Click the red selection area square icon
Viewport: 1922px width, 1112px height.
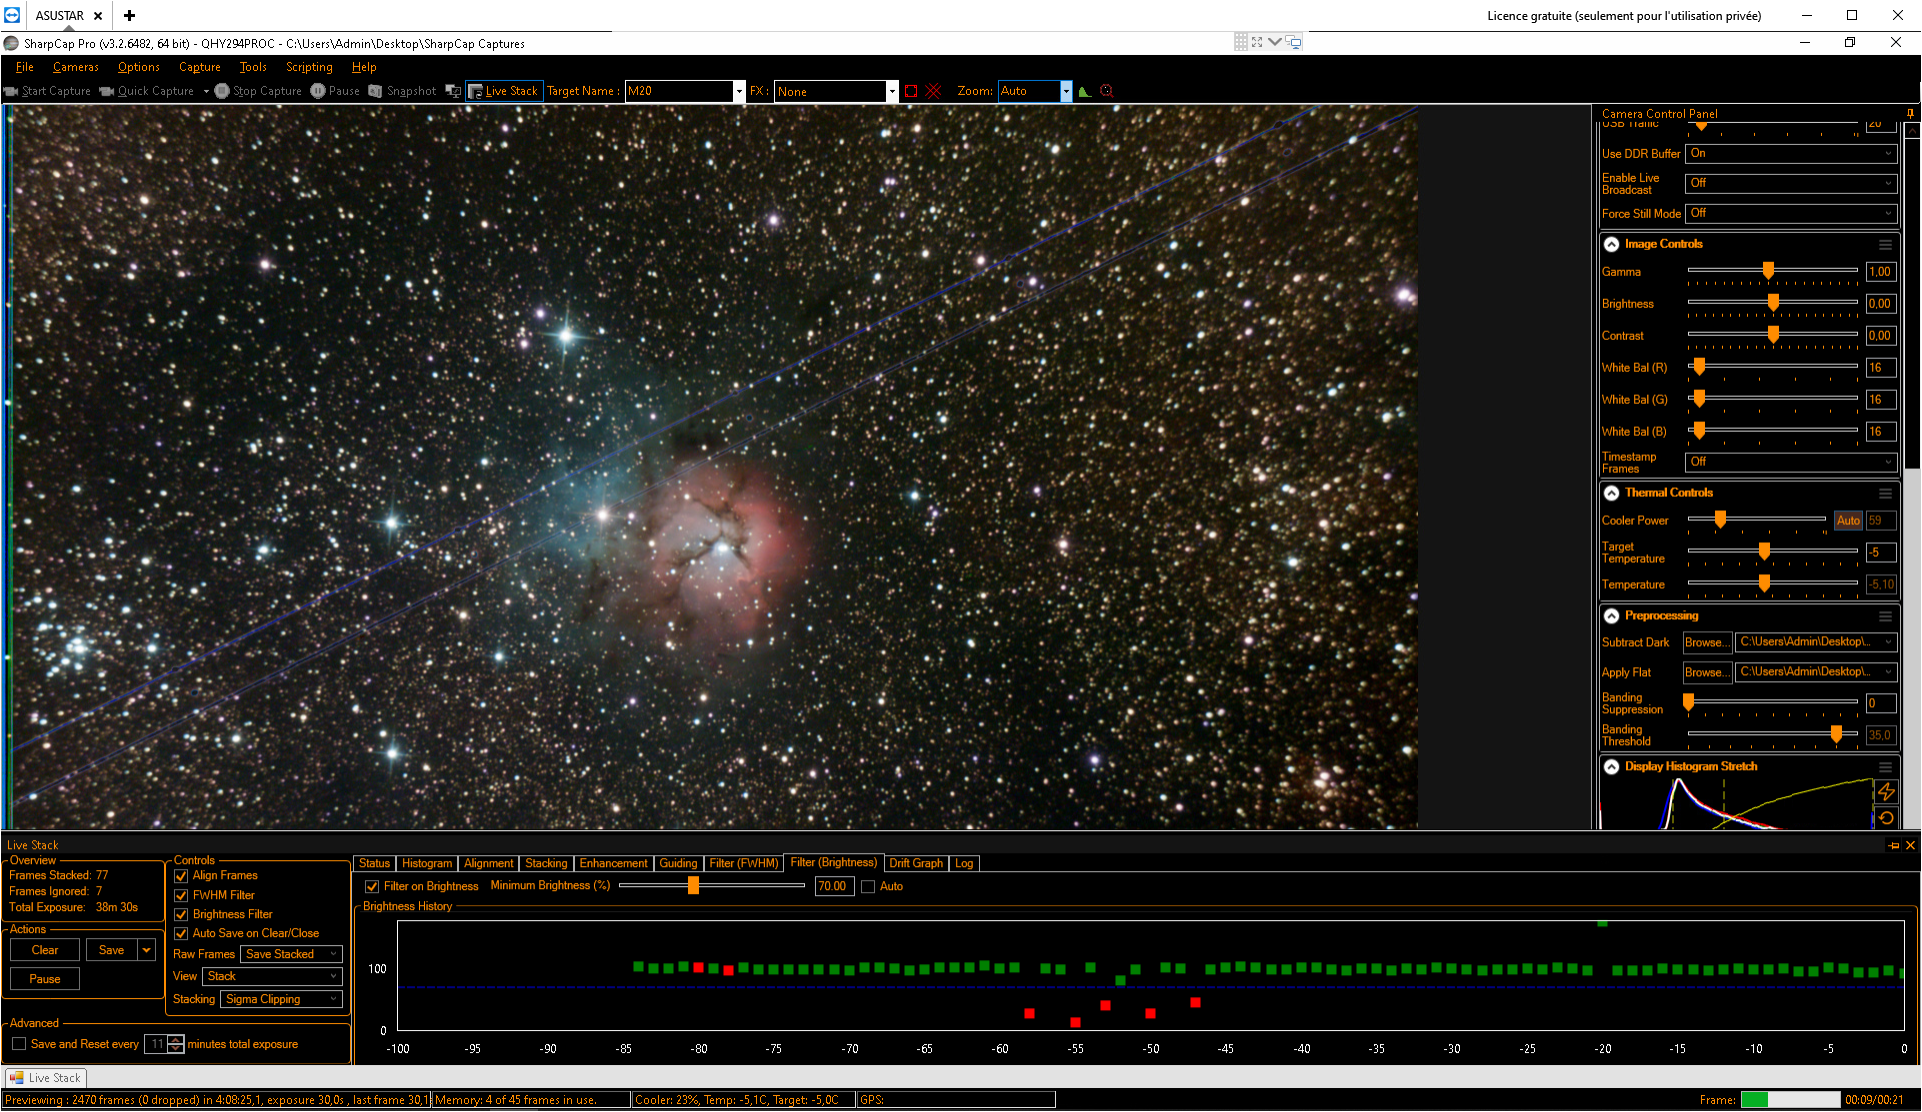[x=911, y=91]
